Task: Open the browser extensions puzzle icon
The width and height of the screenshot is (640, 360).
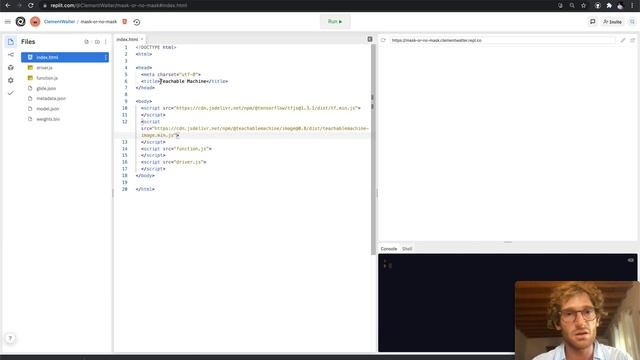Action: coord(609,5)
